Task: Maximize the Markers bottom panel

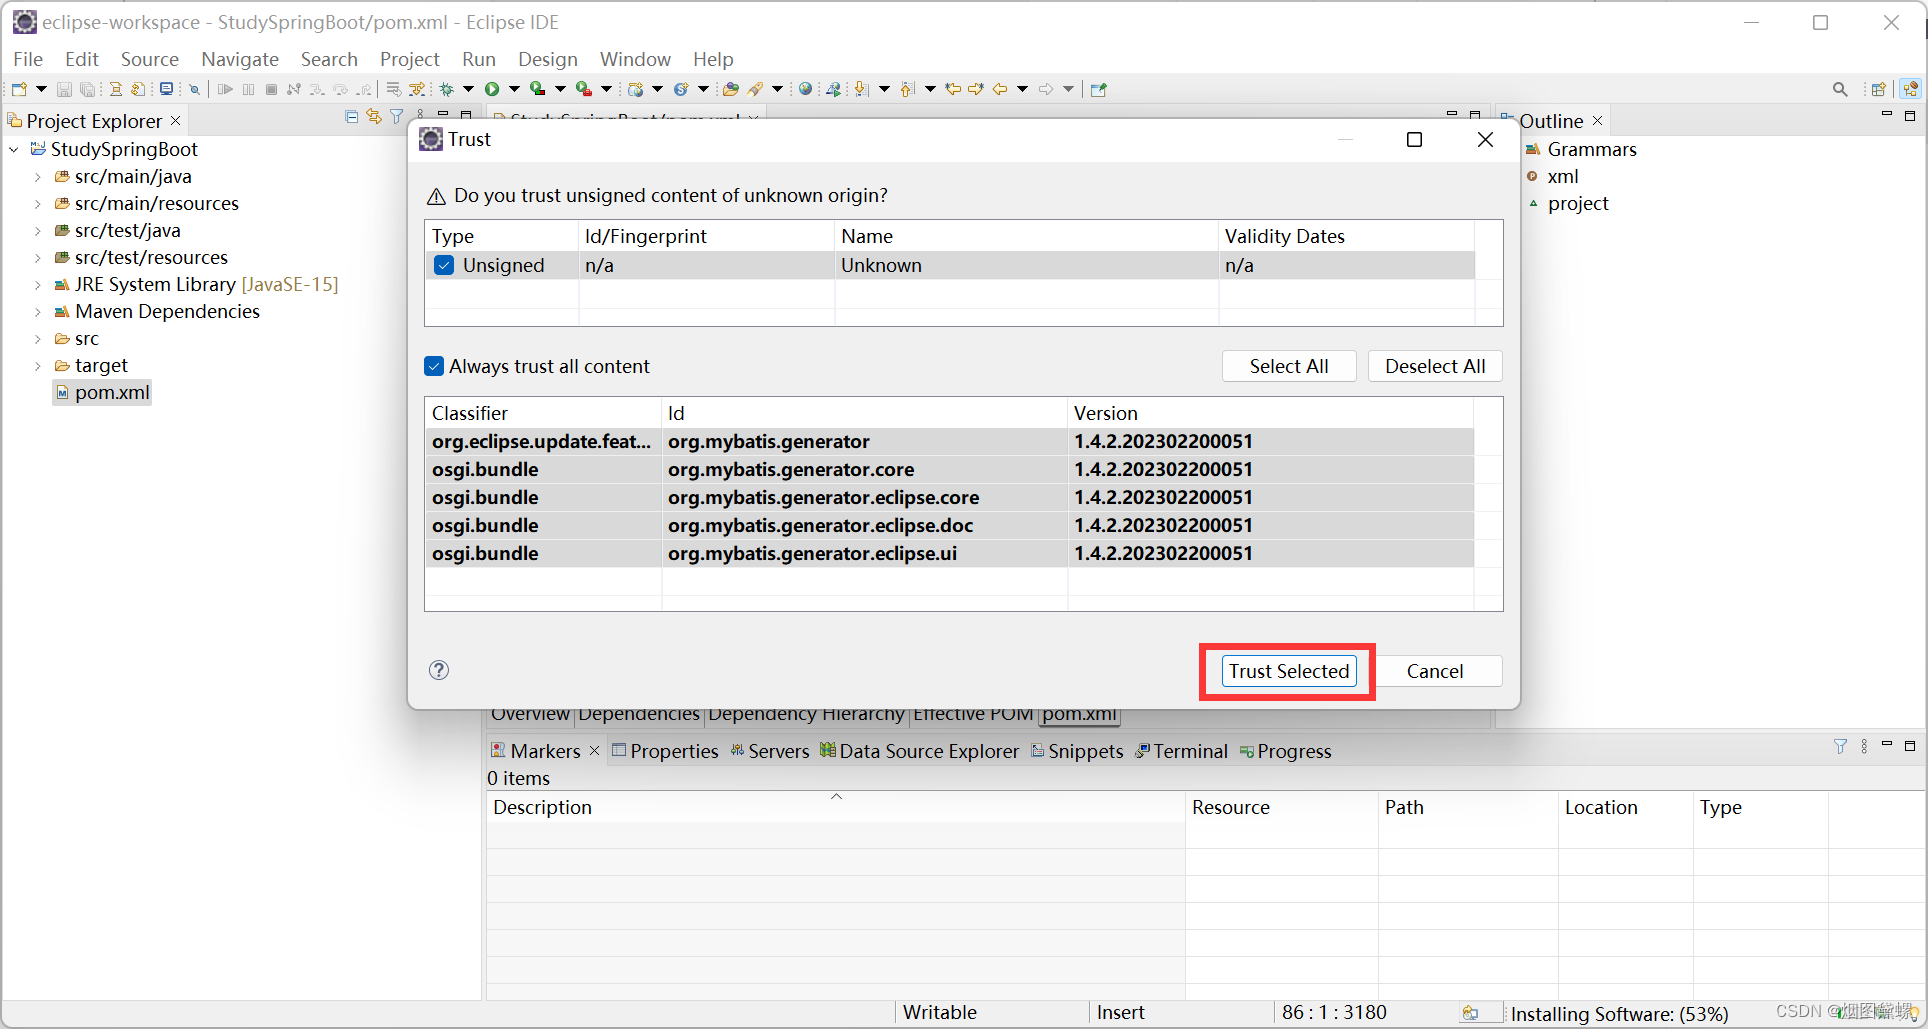Action: (x=1910, y=745)
